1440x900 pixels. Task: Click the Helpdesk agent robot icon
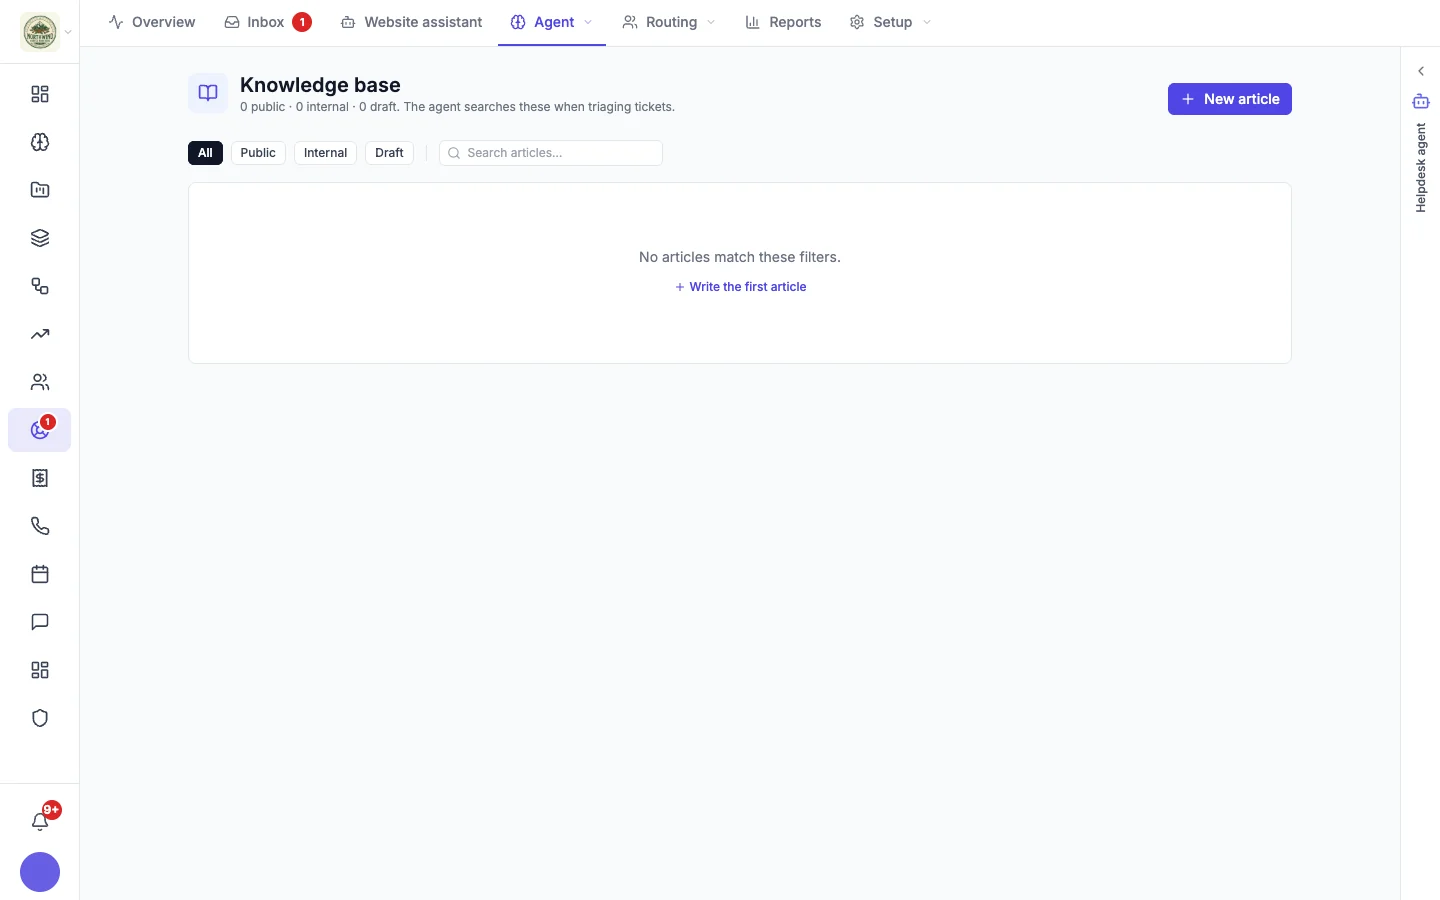click(x=1421, y=101)
